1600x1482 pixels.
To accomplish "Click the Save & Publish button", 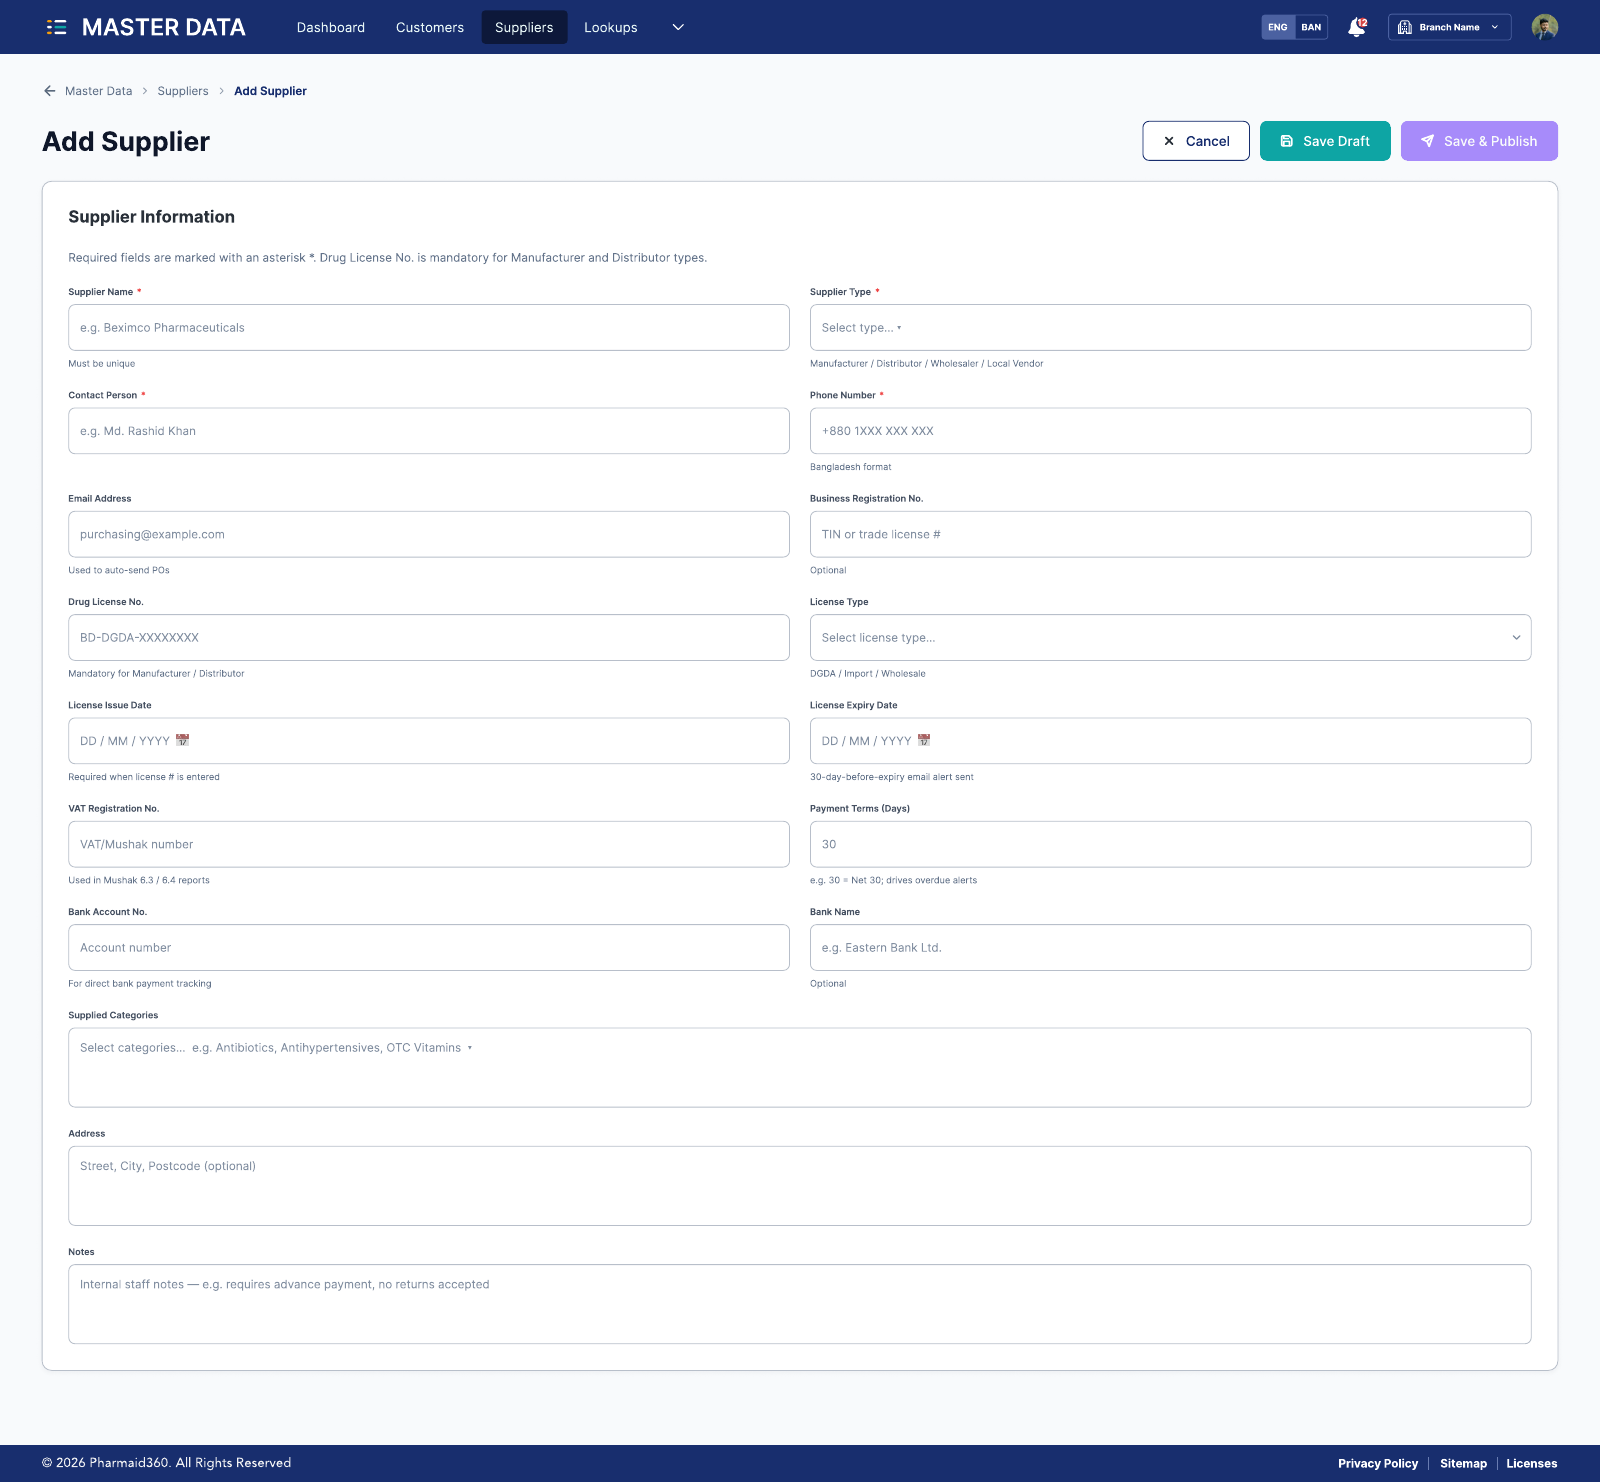I will [x=1479, y=141].
